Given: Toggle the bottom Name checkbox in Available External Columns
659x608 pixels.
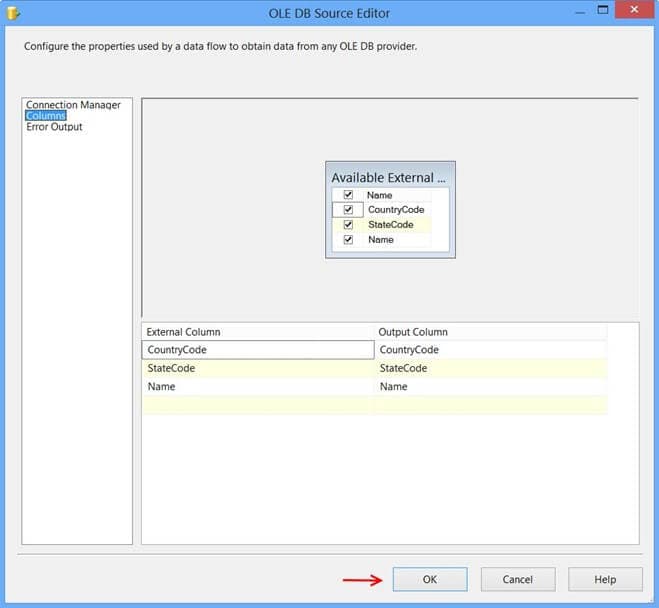Looking at the screenshot, I should tap(348, 240).
